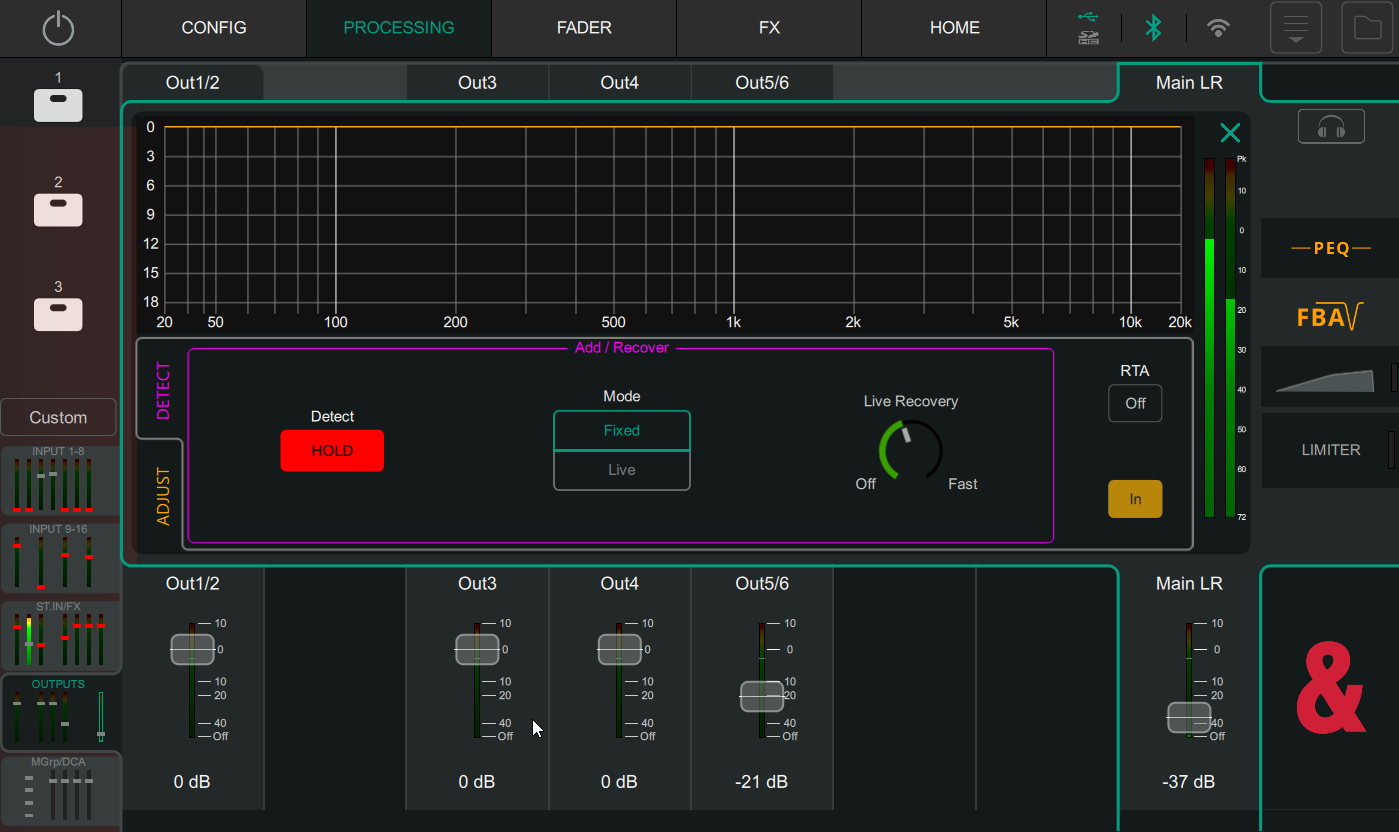The image size is (1399, 832).
Task: Open the headphones monitor button
Action: [x=1330, y=127]
